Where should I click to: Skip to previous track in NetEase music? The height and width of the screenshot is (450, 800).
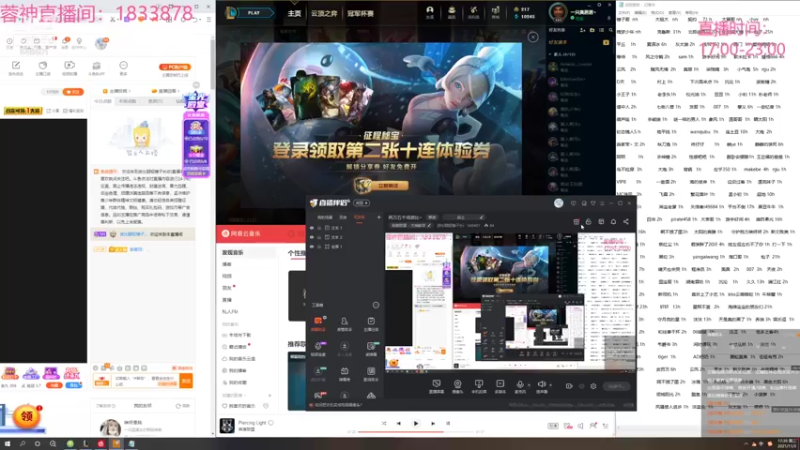coord(398,423)
